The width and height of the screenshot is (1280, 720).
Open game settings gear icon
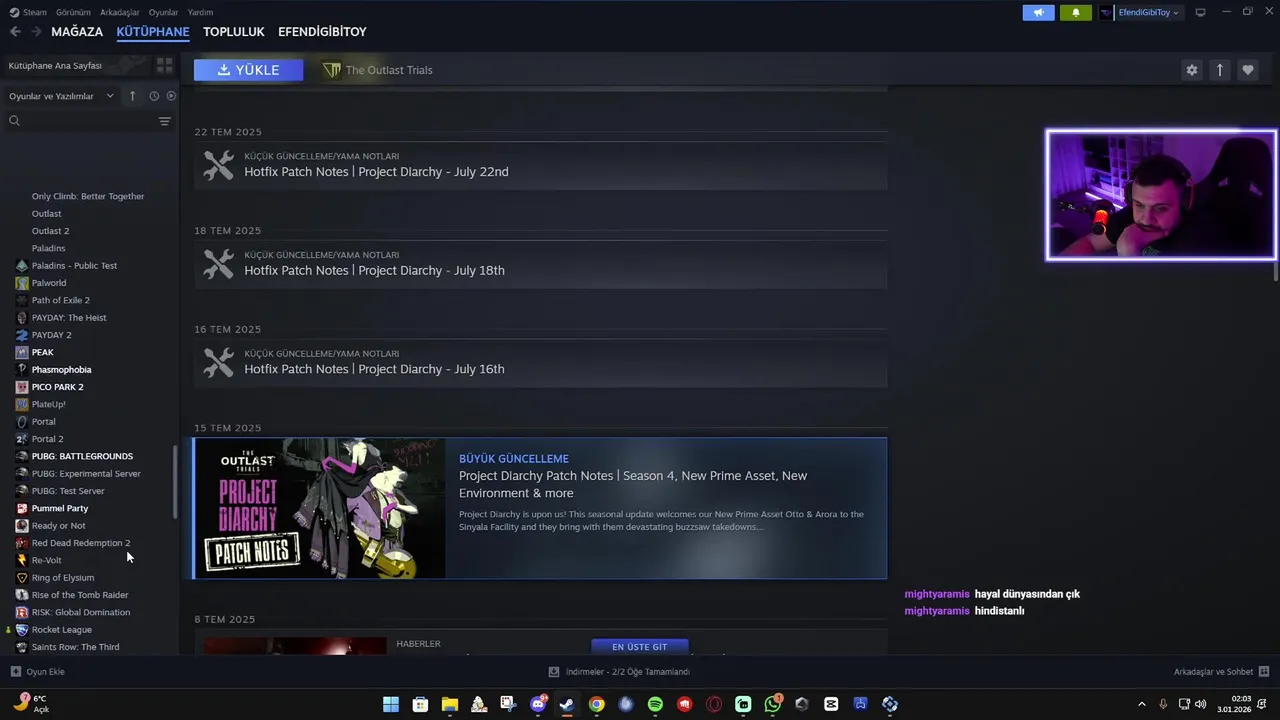click(x=1191, y=70)
